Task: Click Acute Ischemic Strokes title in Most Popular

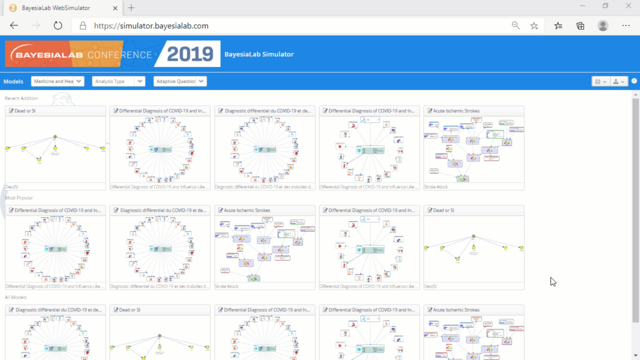Action: pyautogui.click(x=247, y=210)
